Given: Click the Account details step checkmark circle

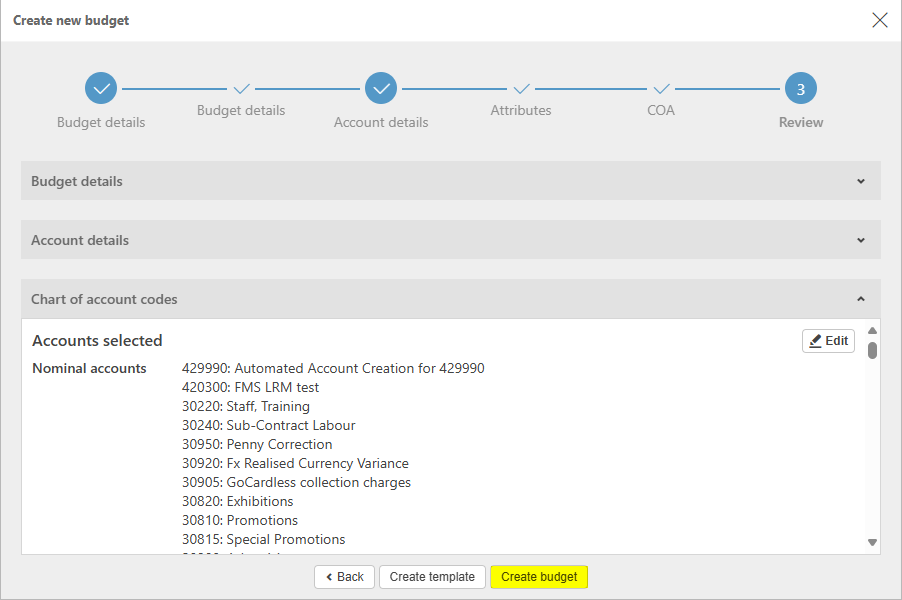Looking at the screenshot, I should [x=381, y=89].
